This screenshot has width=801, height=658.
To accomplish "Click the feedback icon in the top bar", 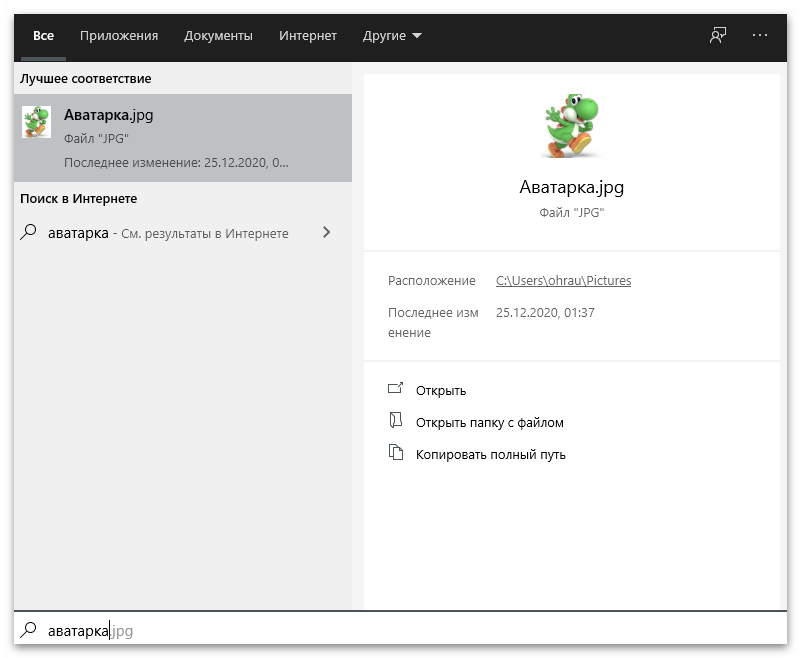I will pyautogui.click(x=717, y=35).
